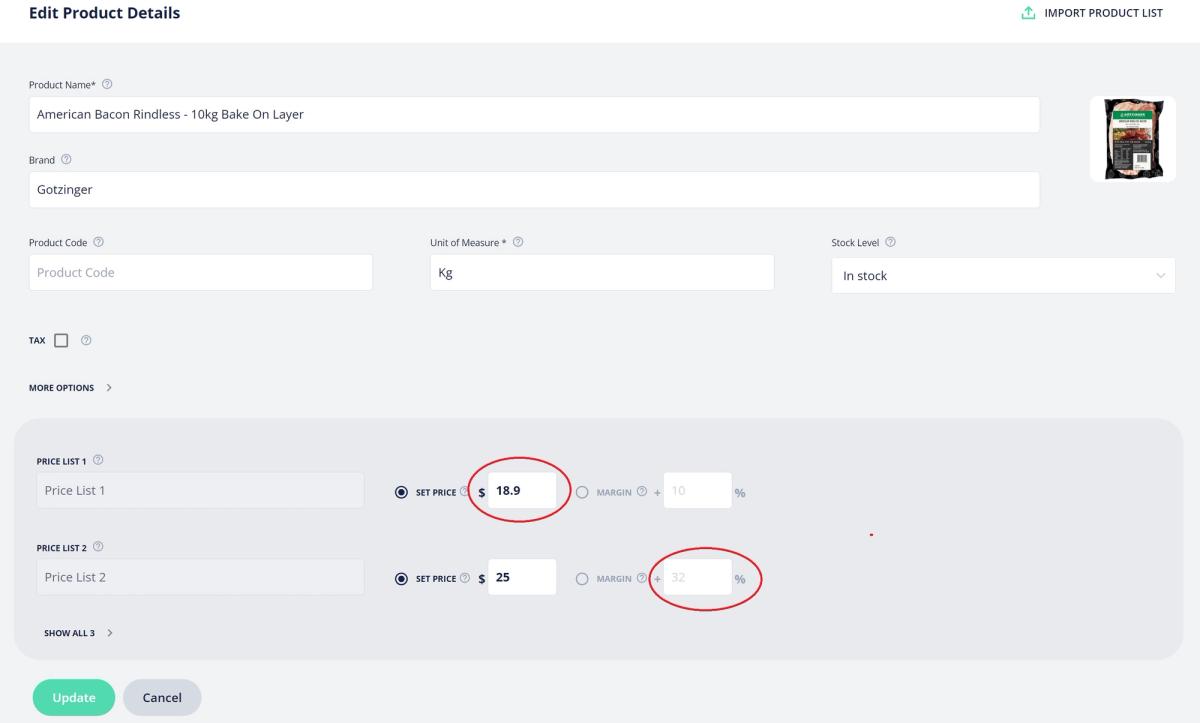Click Price List 1 margin percent field
1200x723 pixels.
point(698,491)
